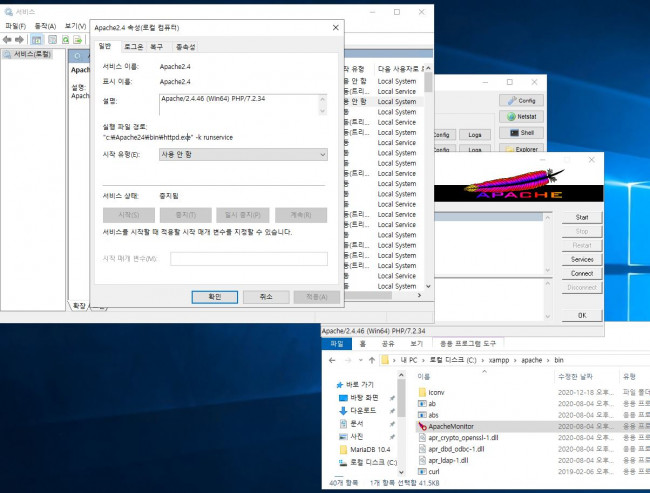
Task: Click the back arrow in Services toolbar
Action: 7,40
